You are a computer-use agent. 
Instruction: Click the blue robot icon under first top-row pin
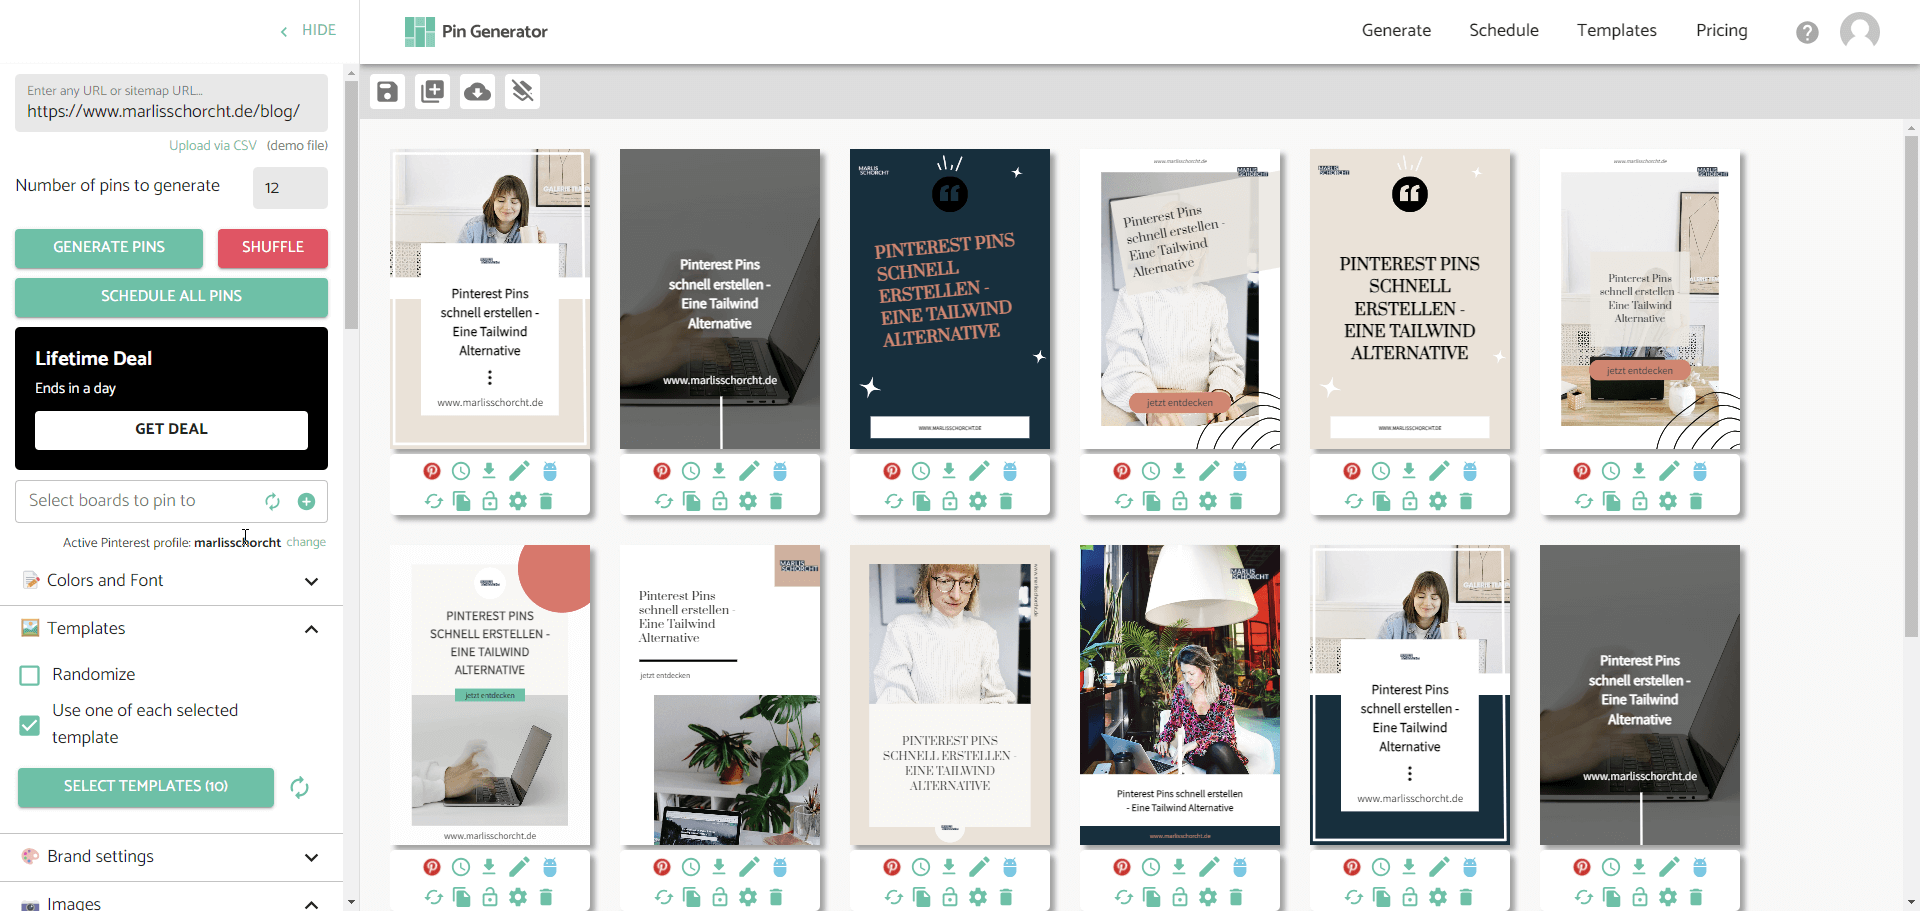pos(550,471)
